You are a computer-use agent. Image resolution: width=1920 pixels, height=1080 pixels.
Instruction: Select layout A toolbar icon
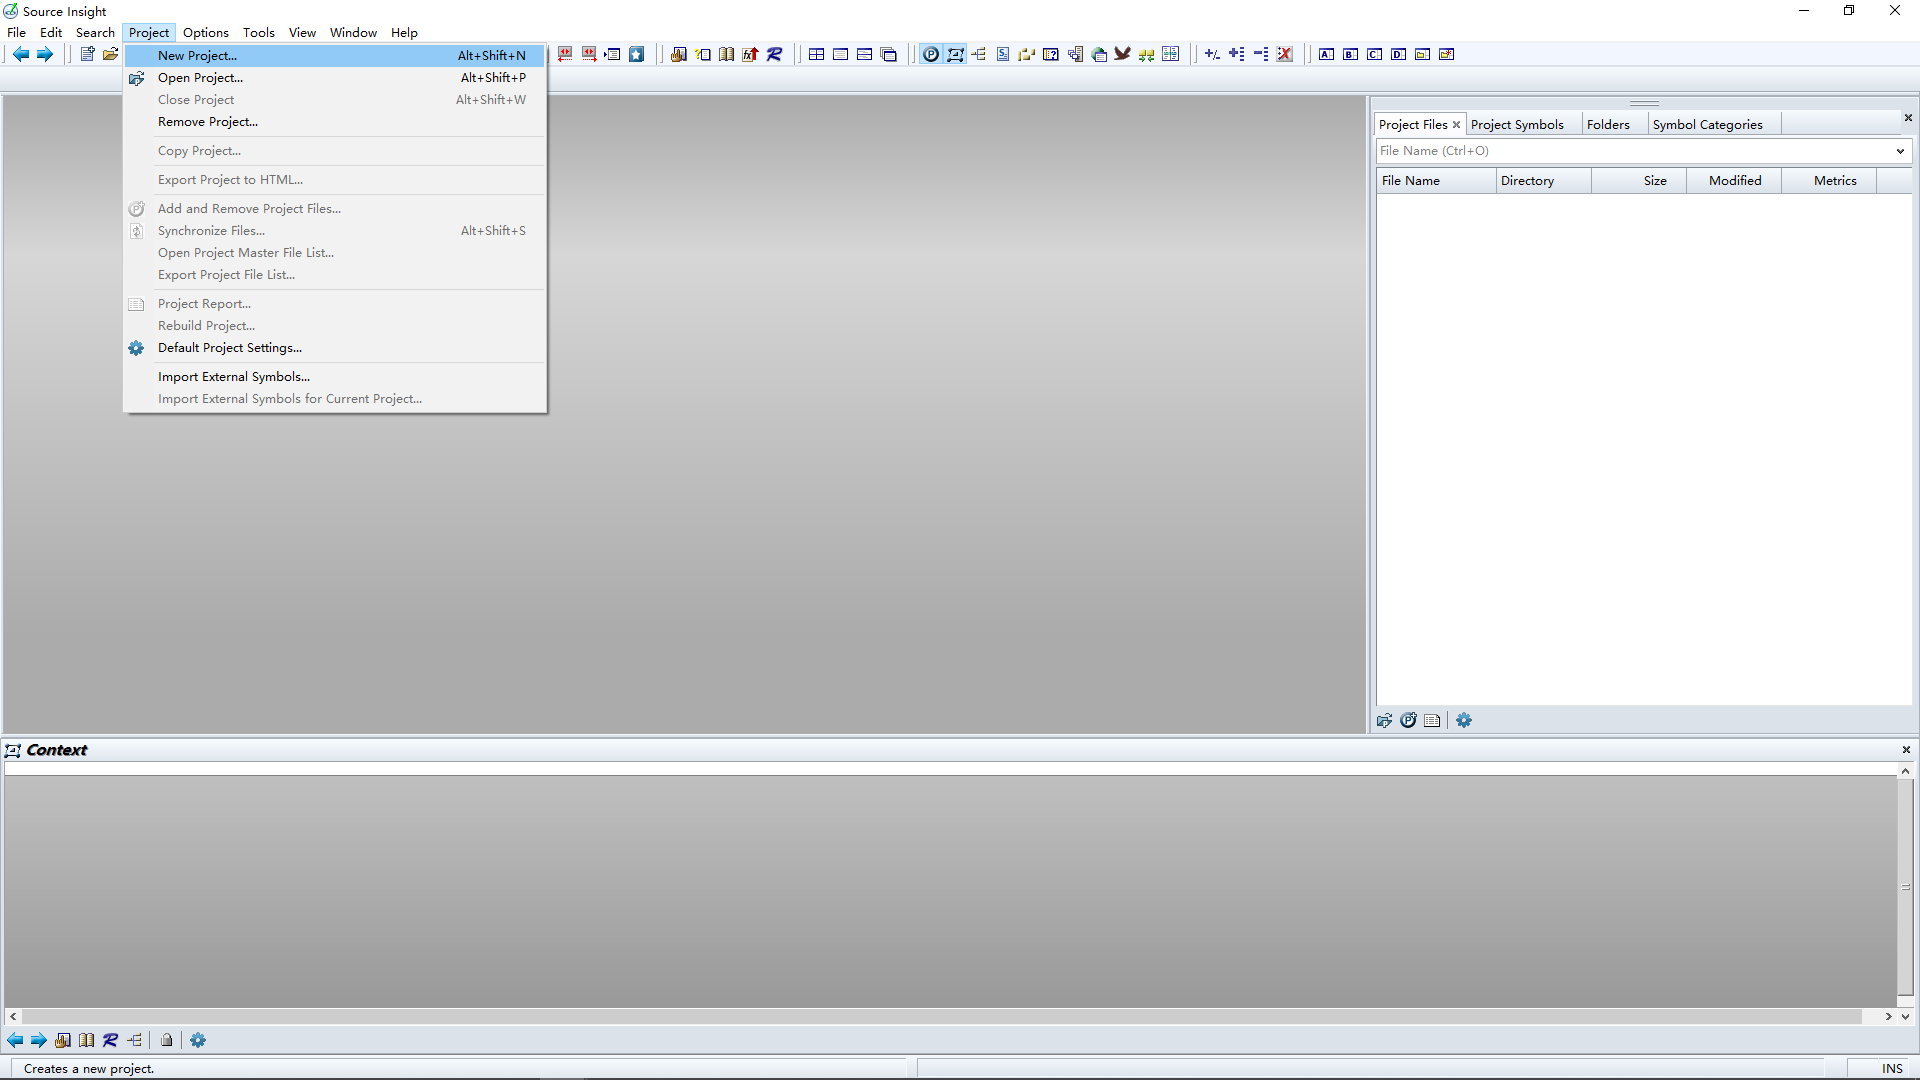[x=1327, y=54]
